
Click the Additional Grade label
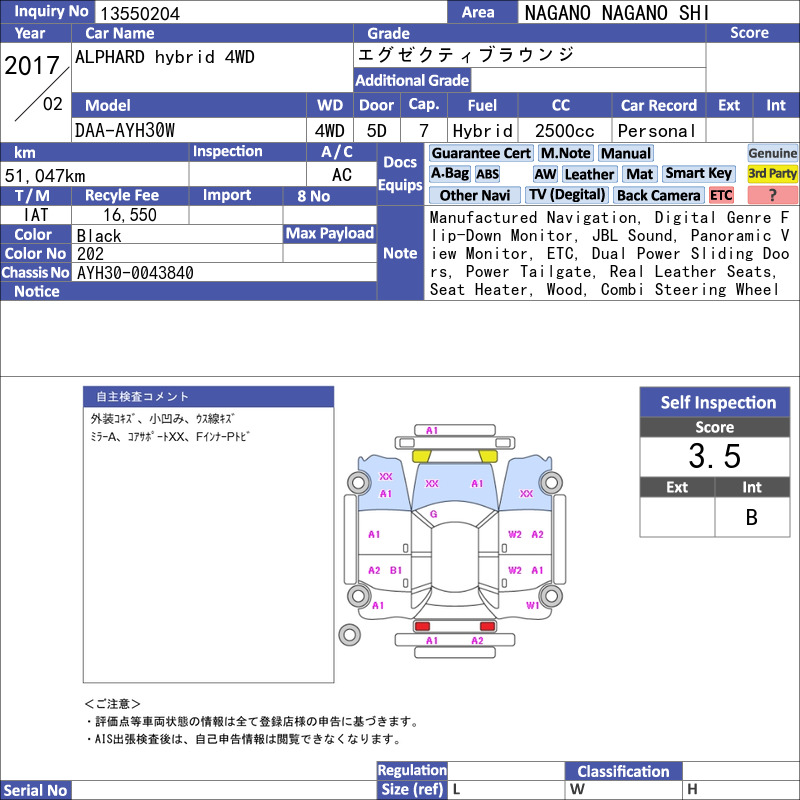(412, 80)
